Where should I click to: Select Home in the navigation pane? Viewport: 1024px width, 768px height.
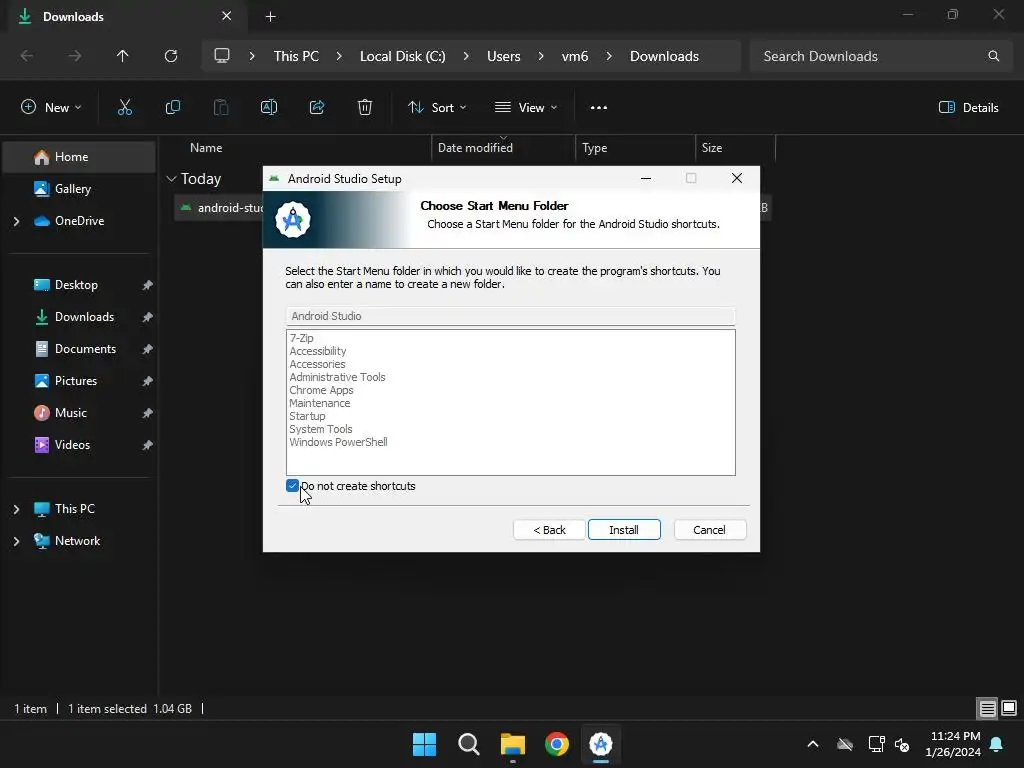(79, 157)
